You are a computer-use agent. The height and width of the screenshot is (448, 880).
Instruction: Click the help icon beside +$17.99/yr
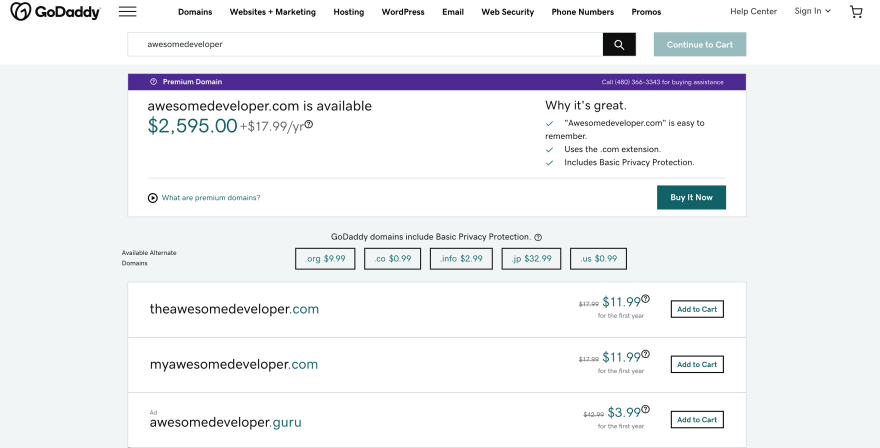coord(309,125)
